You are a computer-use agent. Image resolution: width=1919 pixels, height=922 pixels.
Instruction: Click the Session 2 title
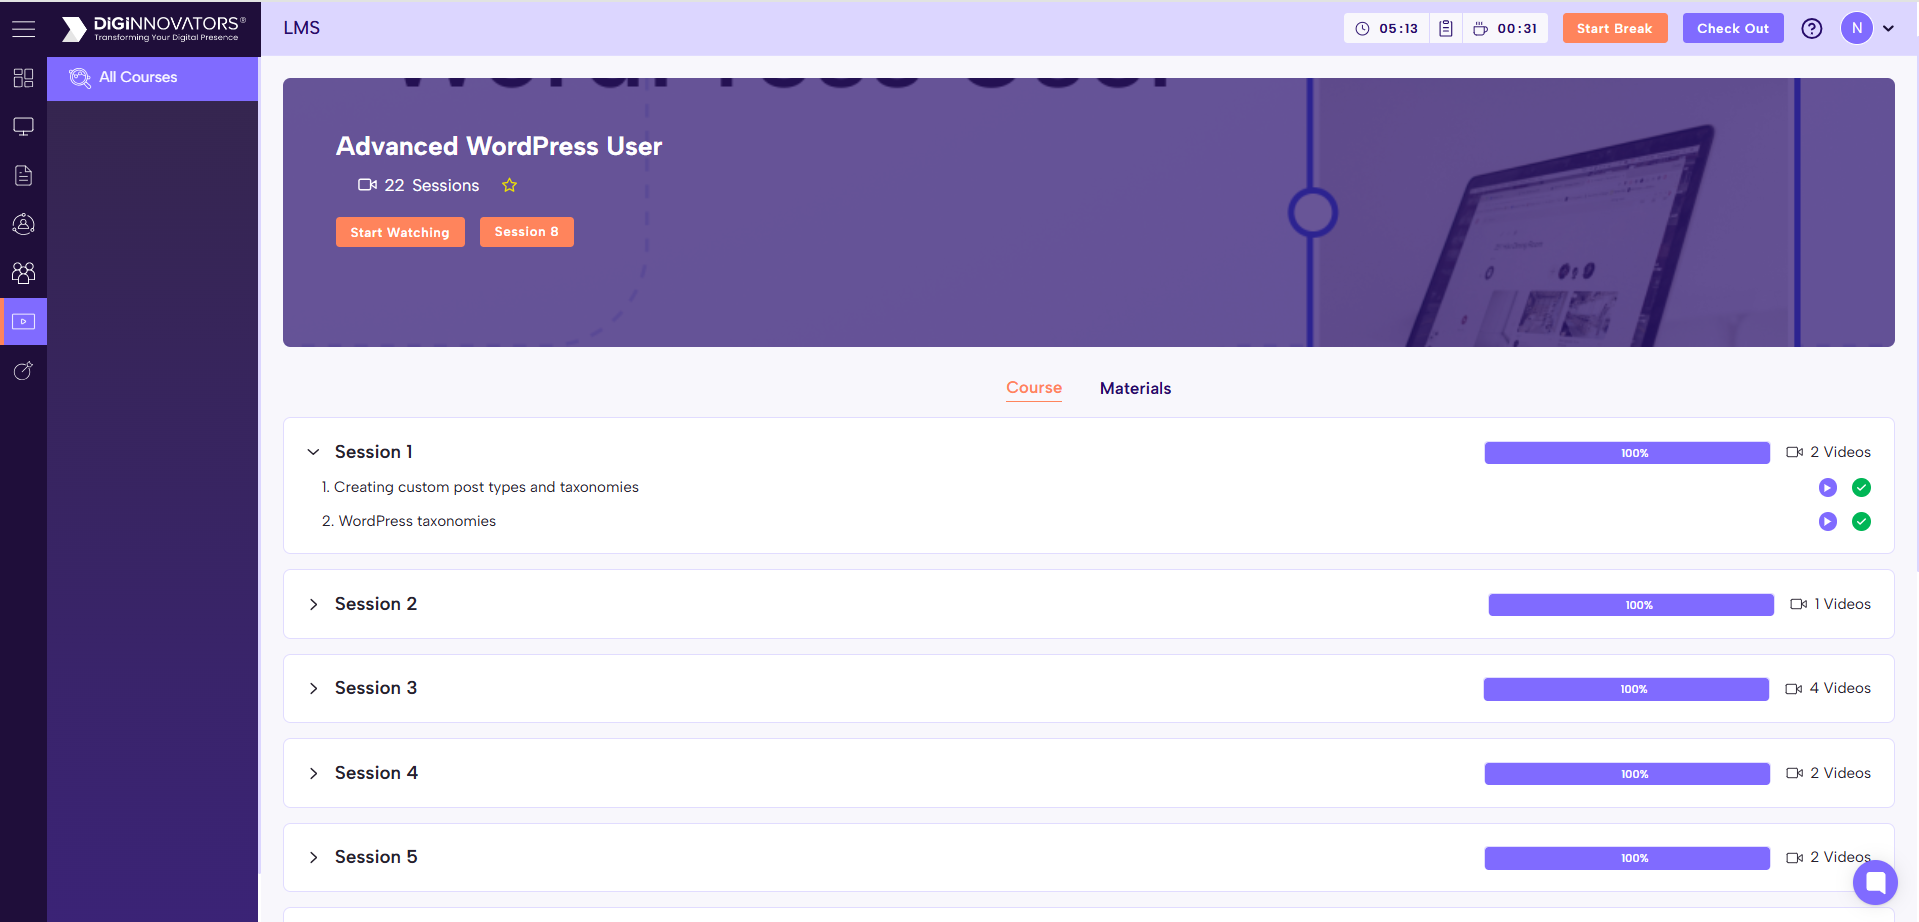point(376,604)
